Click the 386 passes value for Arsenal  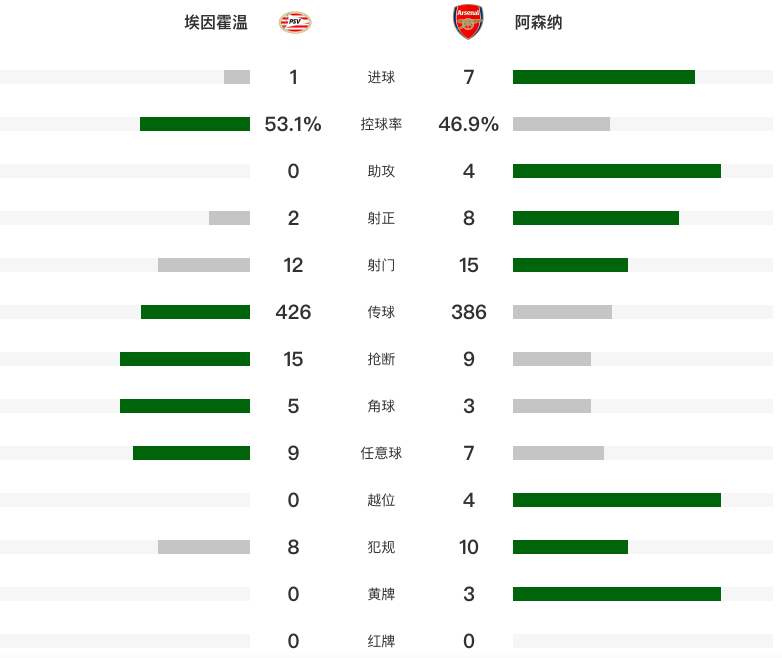coord(469,312)
